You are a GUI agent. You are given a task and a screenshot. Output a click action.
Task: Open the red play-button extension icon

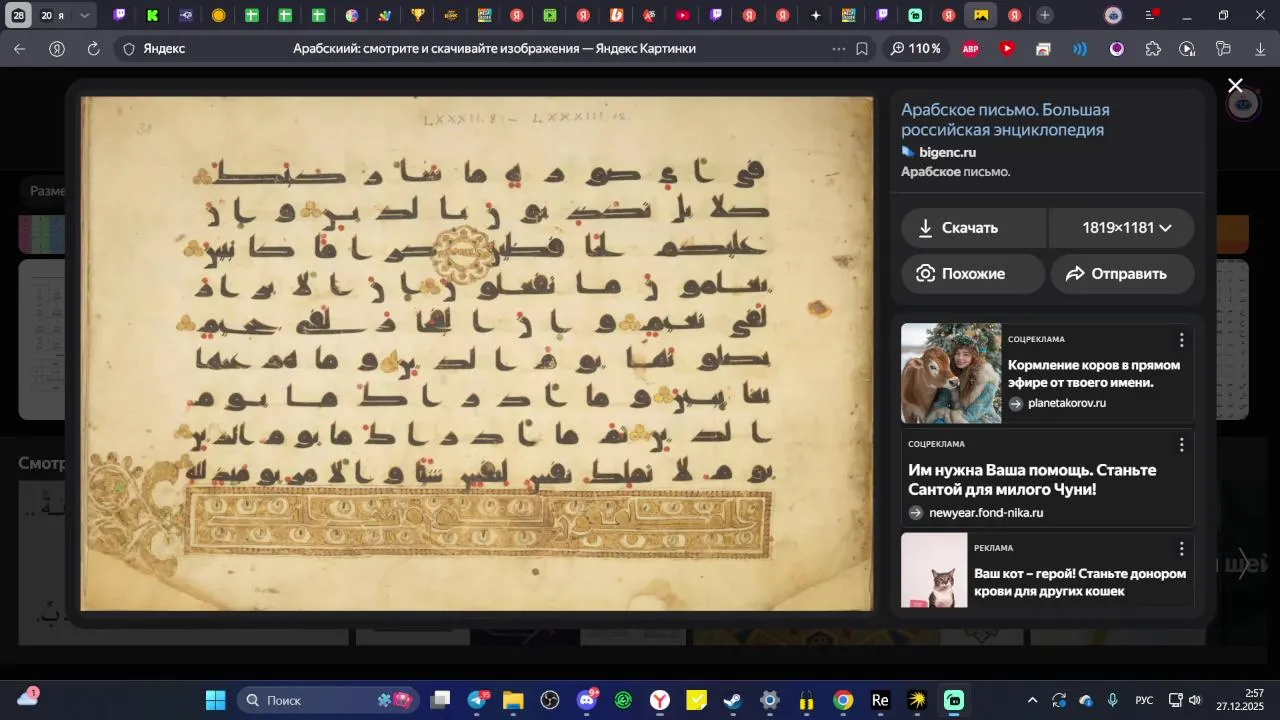1007,49
